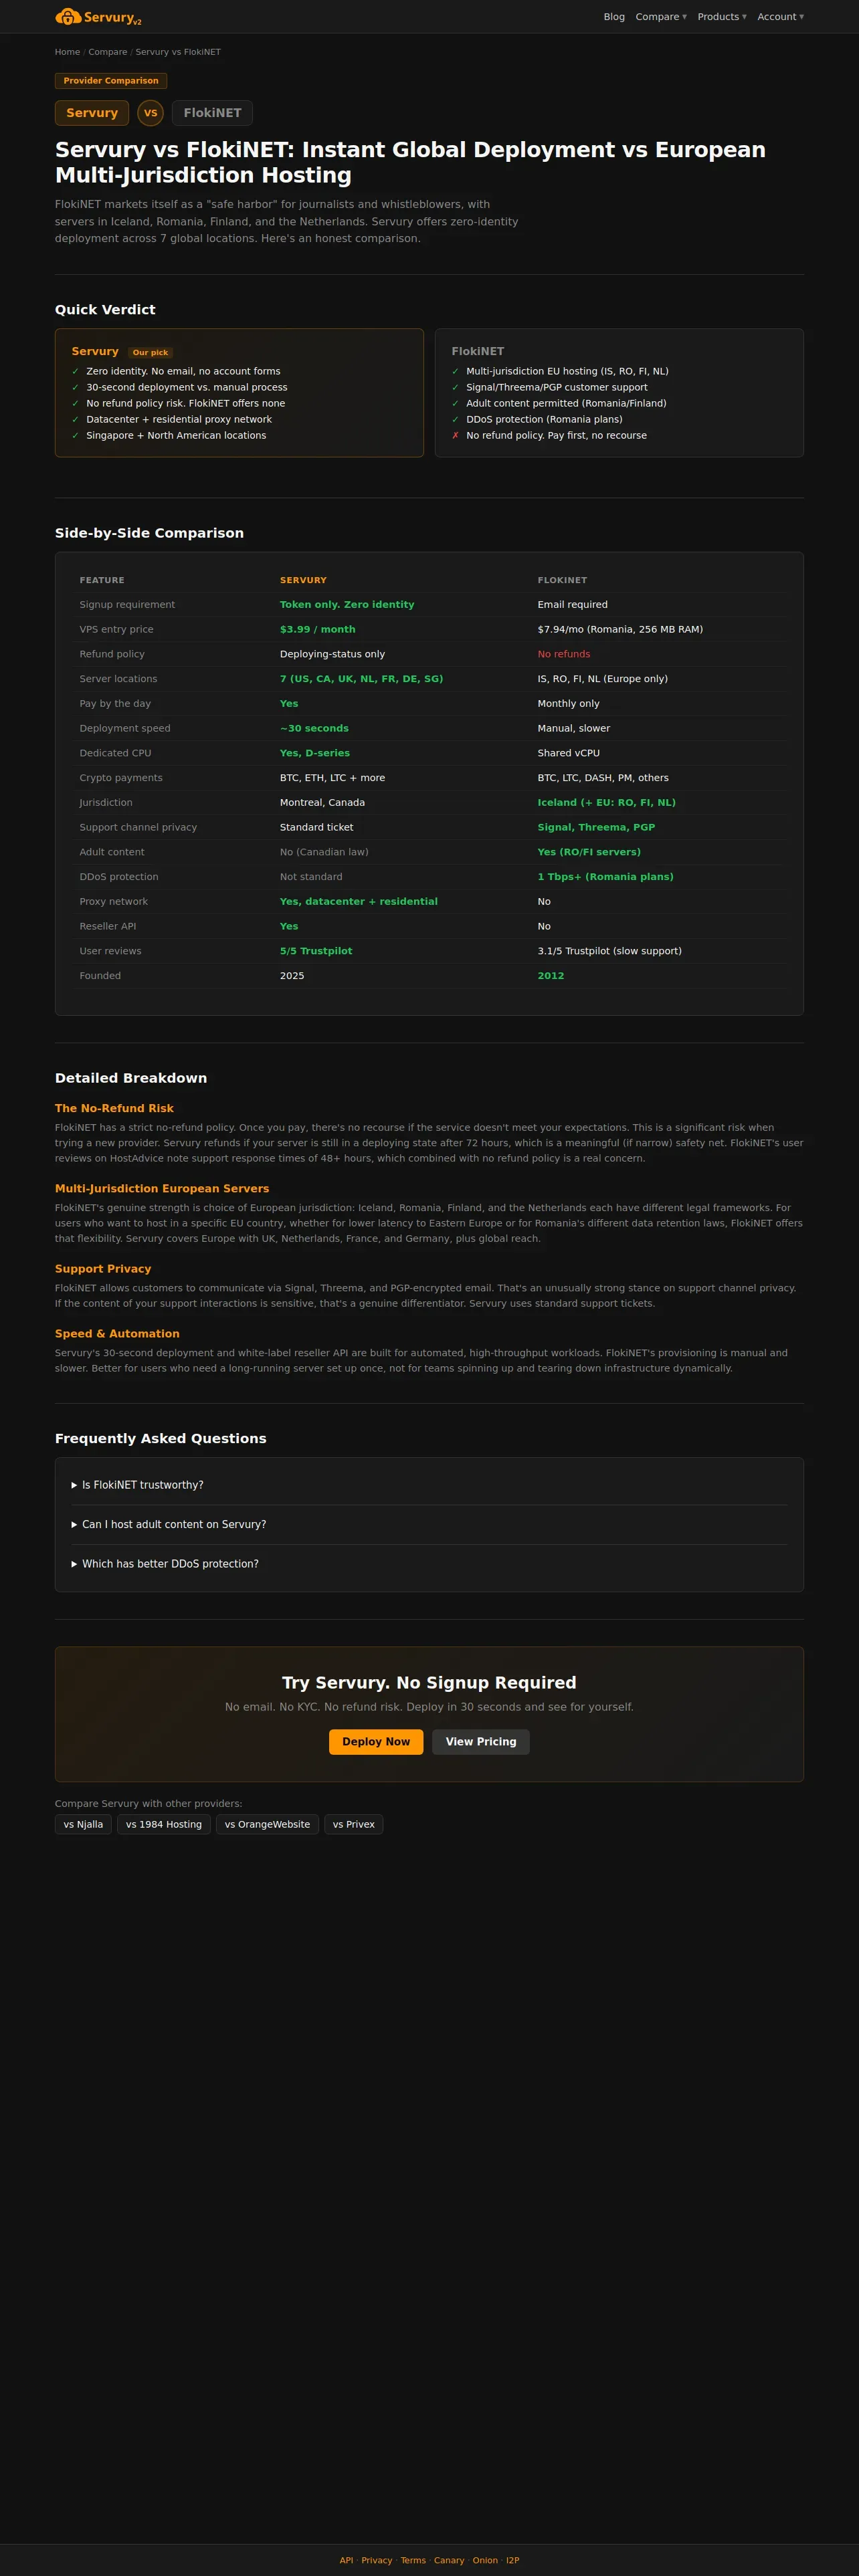This screenshot has height=2576, width=859.
Task: Click 'Signal/Threema/PGP customer support' verdict line
Action: [x=557, y=387]
